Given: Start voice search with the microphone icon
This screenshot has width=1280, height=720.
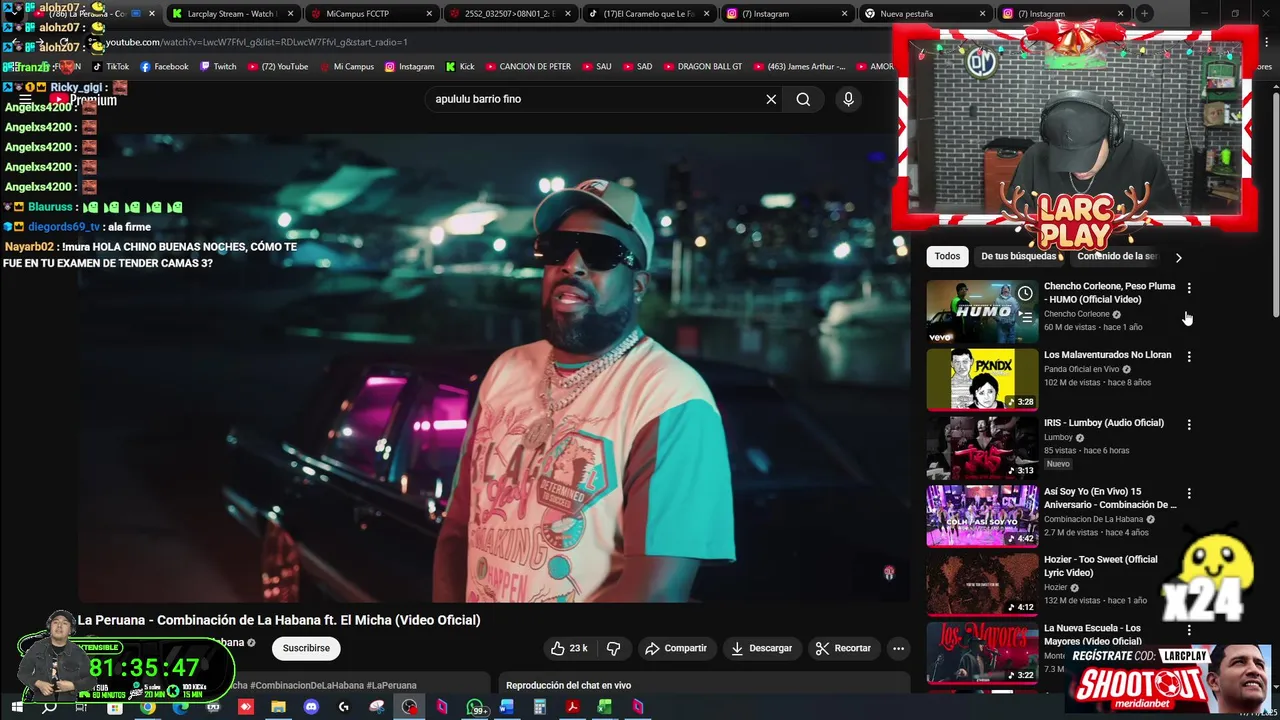Looking at the screenshot, I should pos(848,99).
